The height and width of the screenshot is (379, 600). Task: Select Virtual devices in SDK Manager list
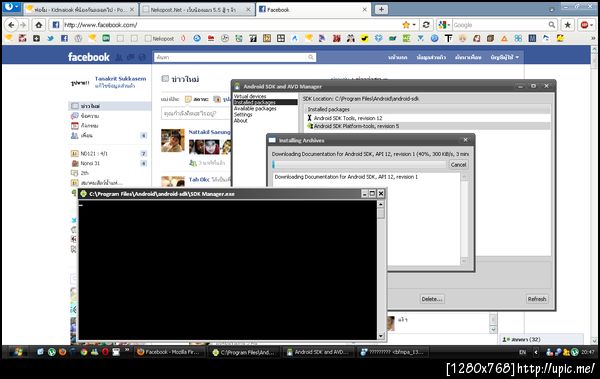point(250,96)
